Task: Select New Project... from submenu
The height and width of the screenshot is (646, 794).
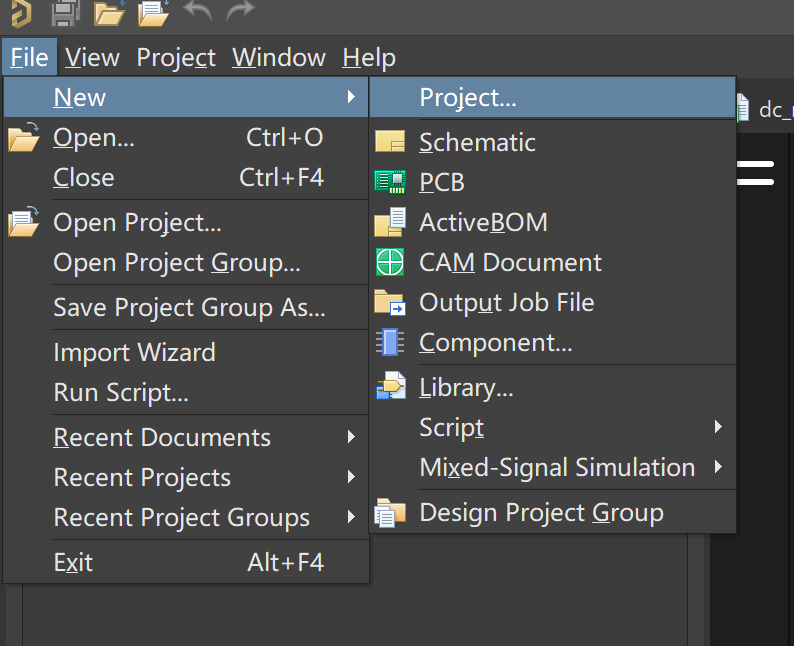Action: click(468, 98)
